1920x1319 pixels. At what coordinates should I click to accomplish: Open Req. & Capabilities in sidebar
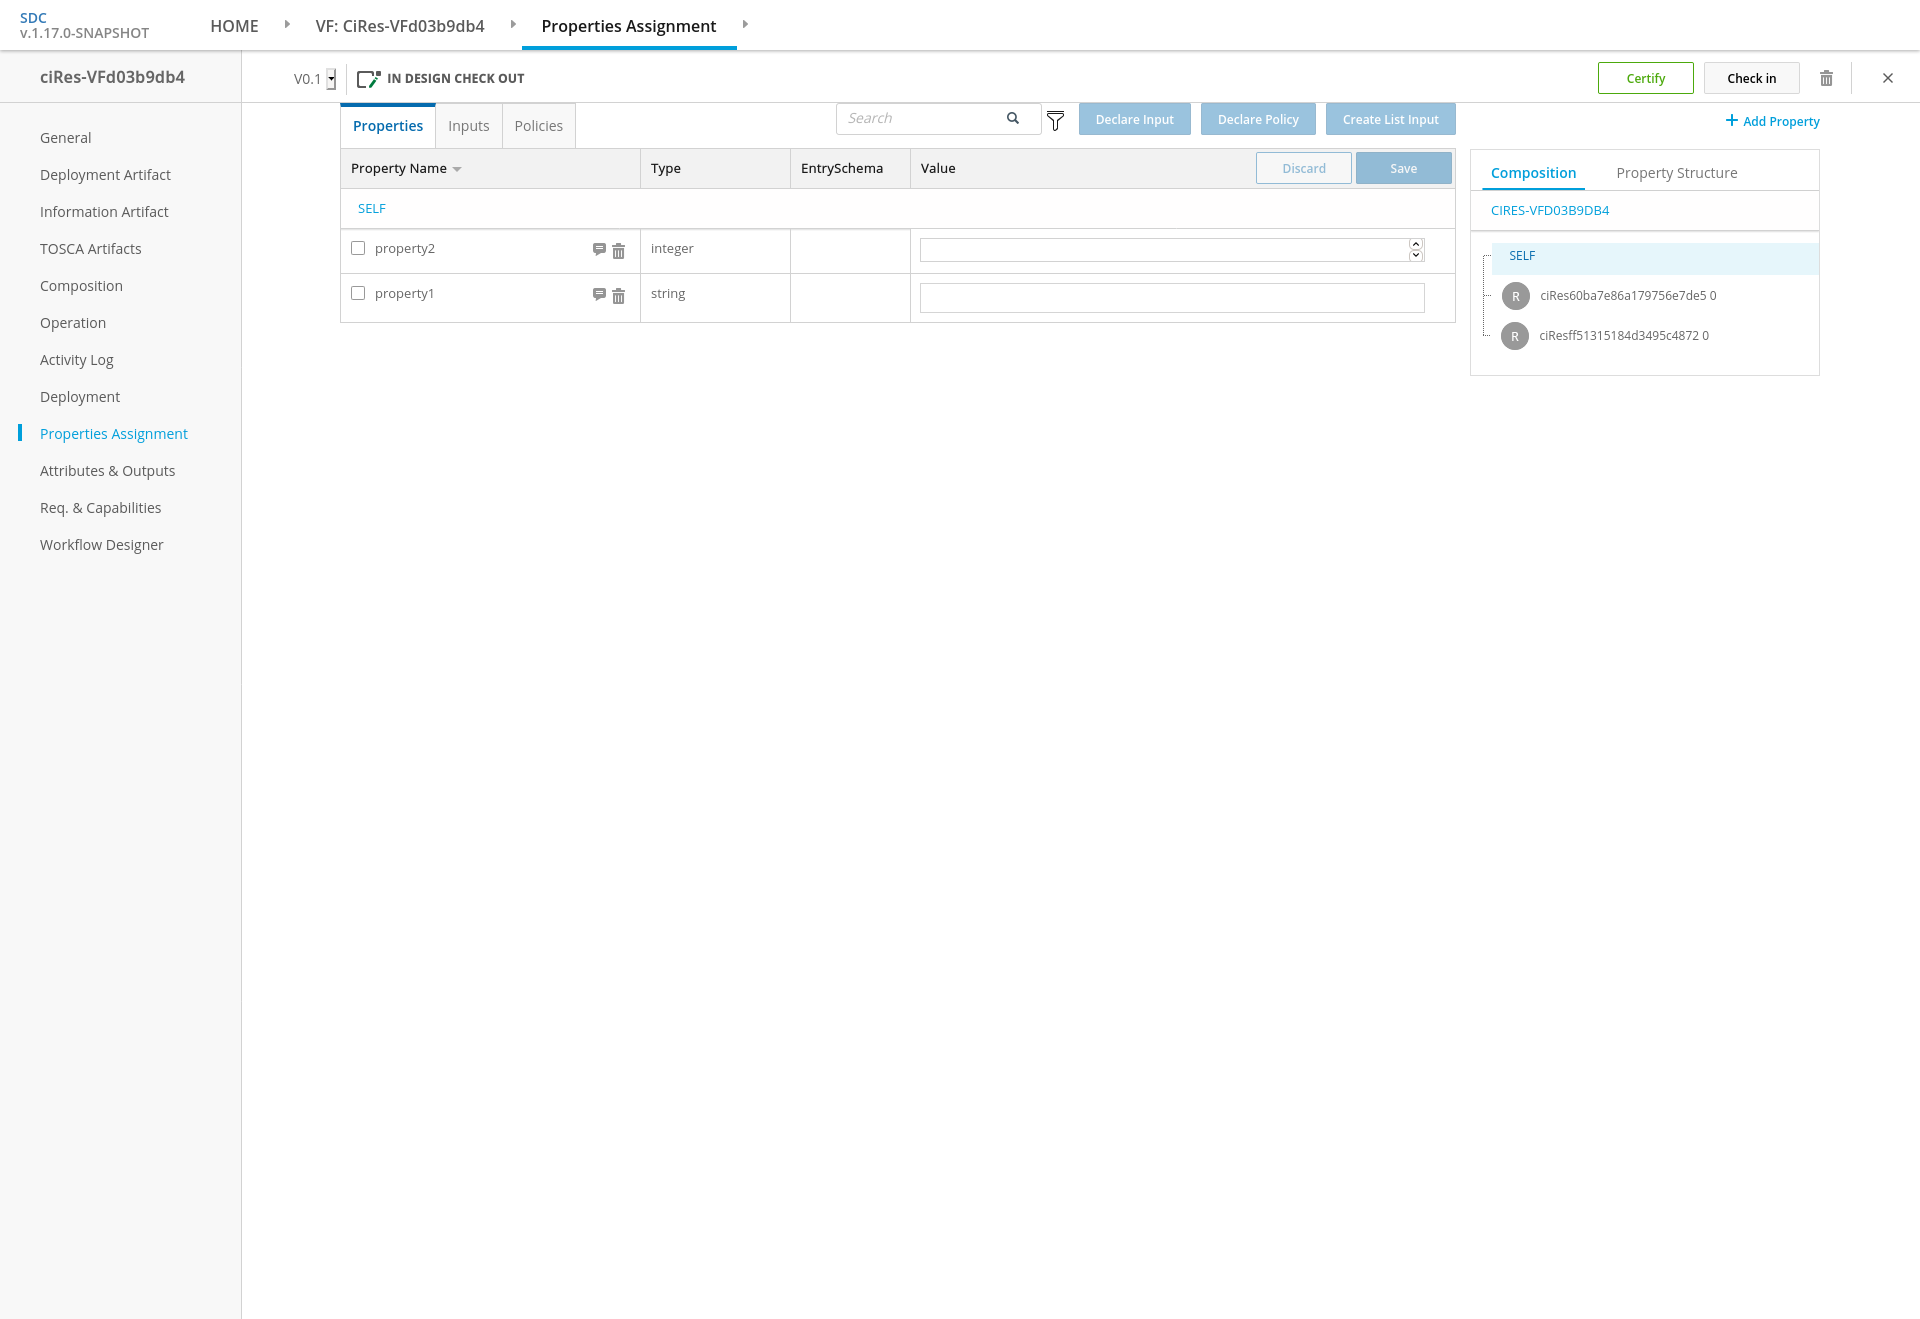(x=100, y=508)
